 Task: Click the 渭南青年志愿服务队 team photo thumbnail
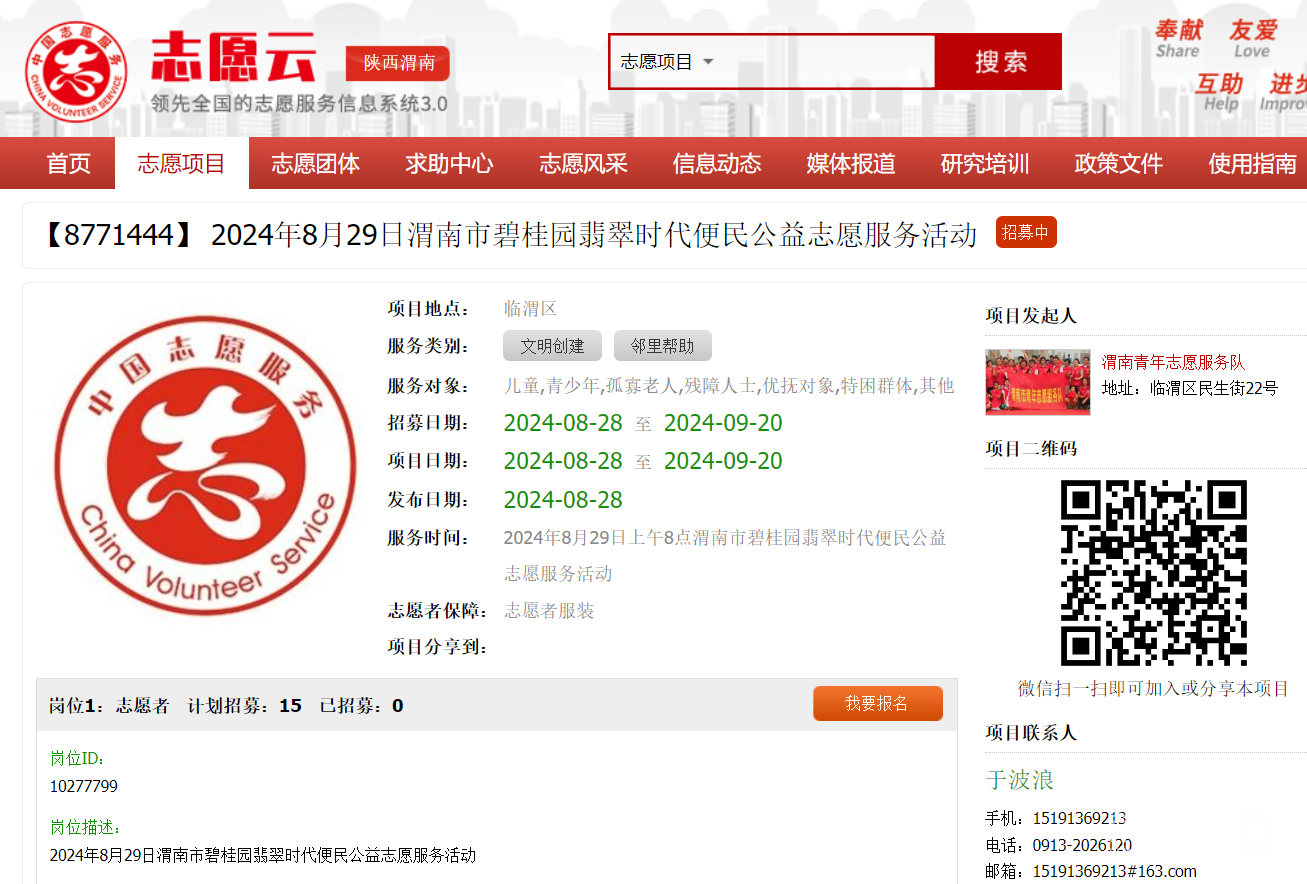pyautogui.click(x=1038, y=382)
